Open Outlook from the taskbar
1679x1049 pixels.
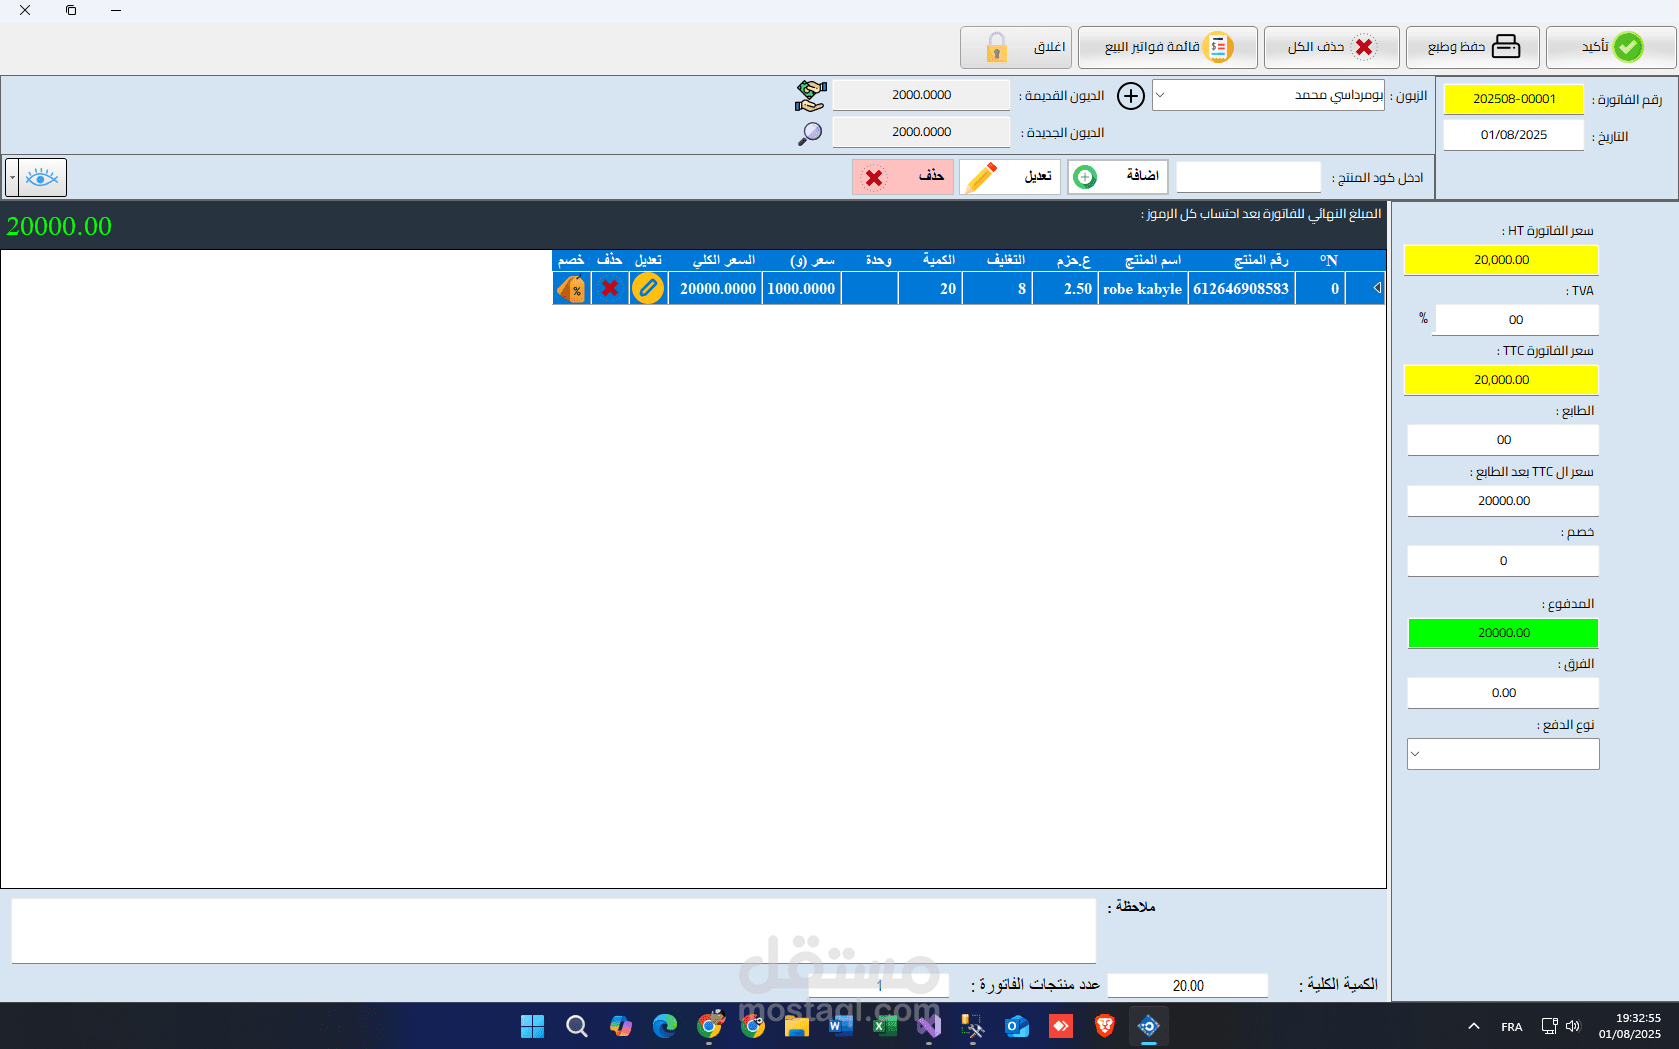(1017, 1026)
